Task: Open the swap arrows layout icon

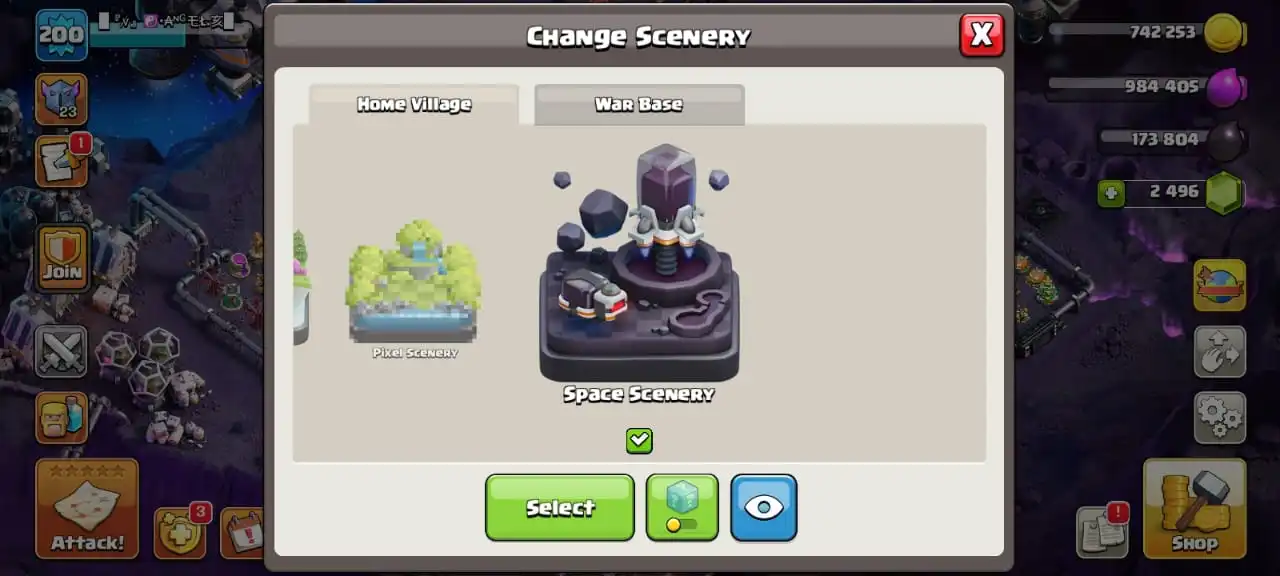Action: tap(1220, 351)
